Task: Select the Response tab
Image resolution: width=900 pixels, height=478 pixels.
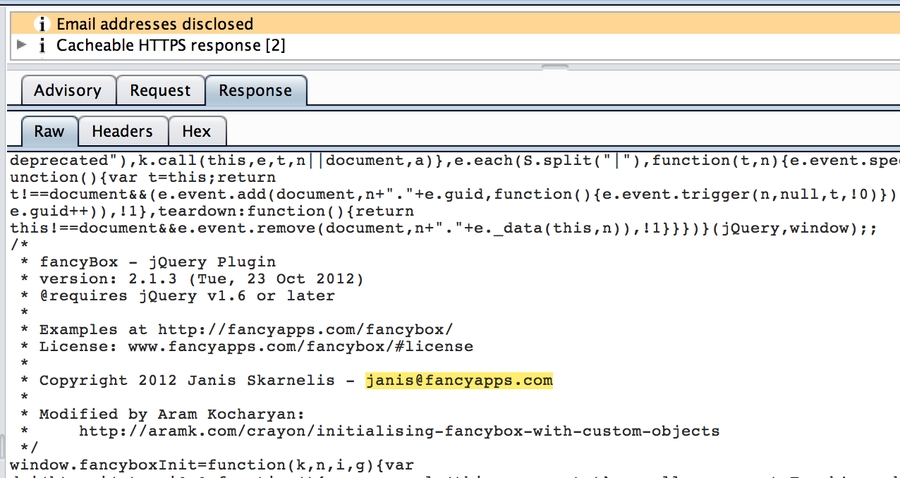Action: pyautogui.click(x=255, y=91)
